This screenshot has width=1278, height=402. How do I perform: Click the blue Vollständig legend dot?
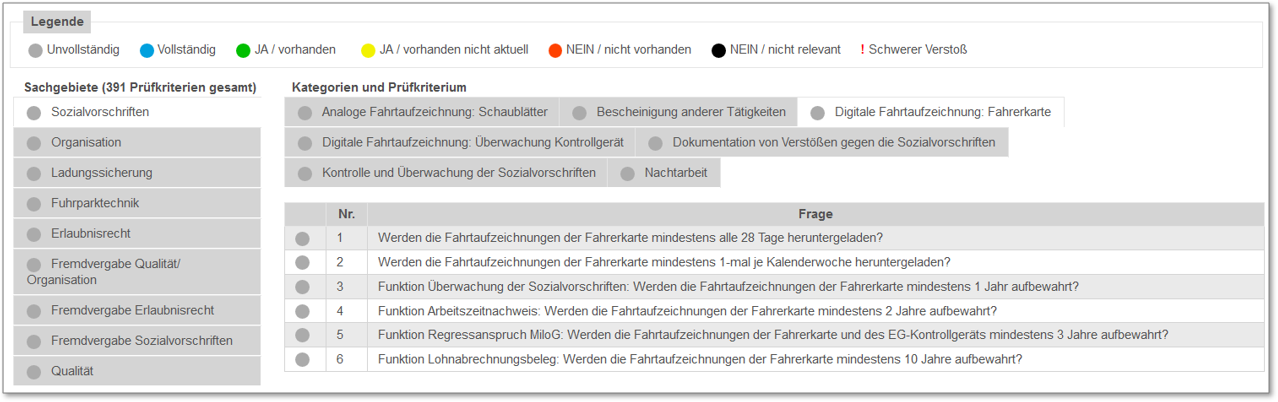(x=147, y=50)
